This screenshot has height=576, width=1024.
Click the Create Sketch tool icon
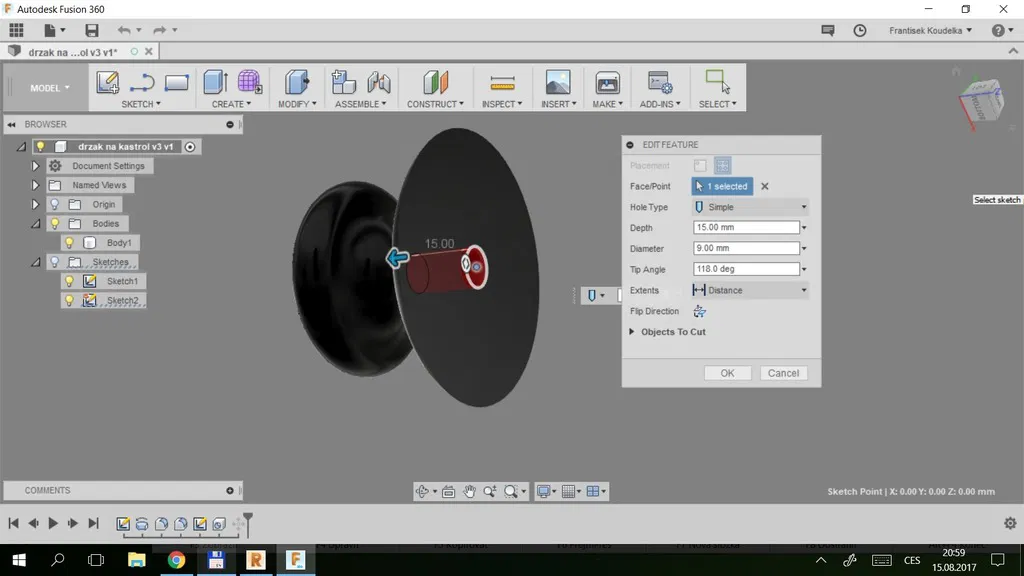click(108, 83)
